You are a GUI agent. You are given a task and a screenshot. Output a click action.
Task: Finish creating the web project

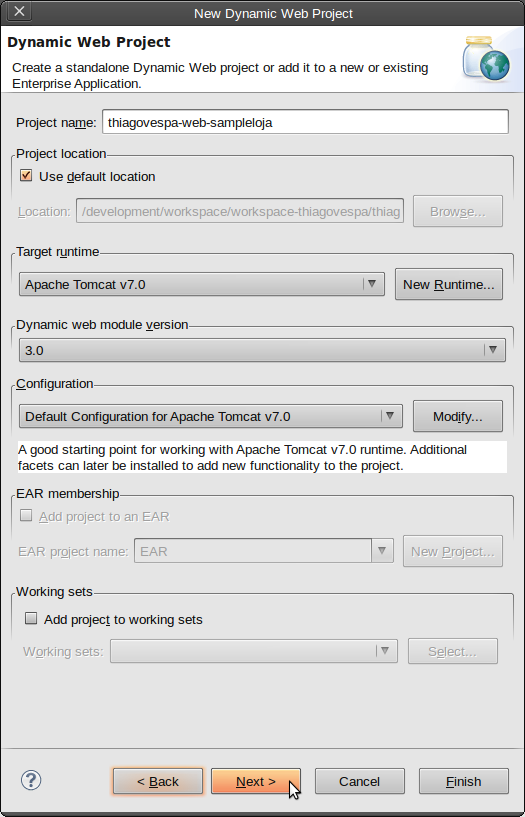(x=464, y=781)
